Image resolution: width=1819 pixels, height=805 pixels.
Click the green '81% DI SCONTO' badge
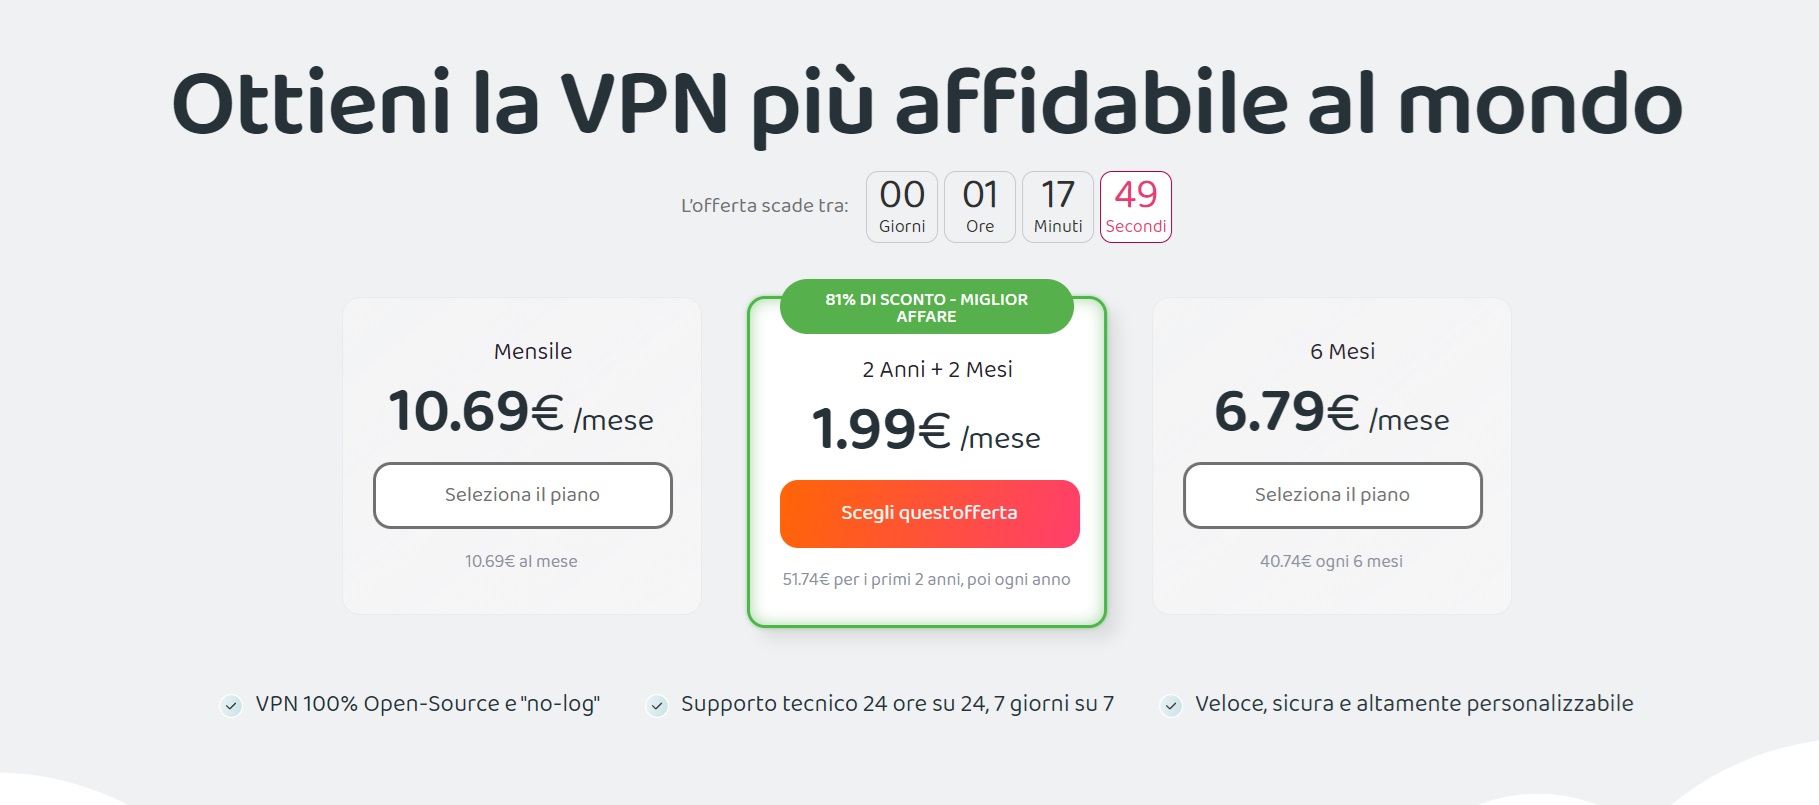click(x=927, y=307)
